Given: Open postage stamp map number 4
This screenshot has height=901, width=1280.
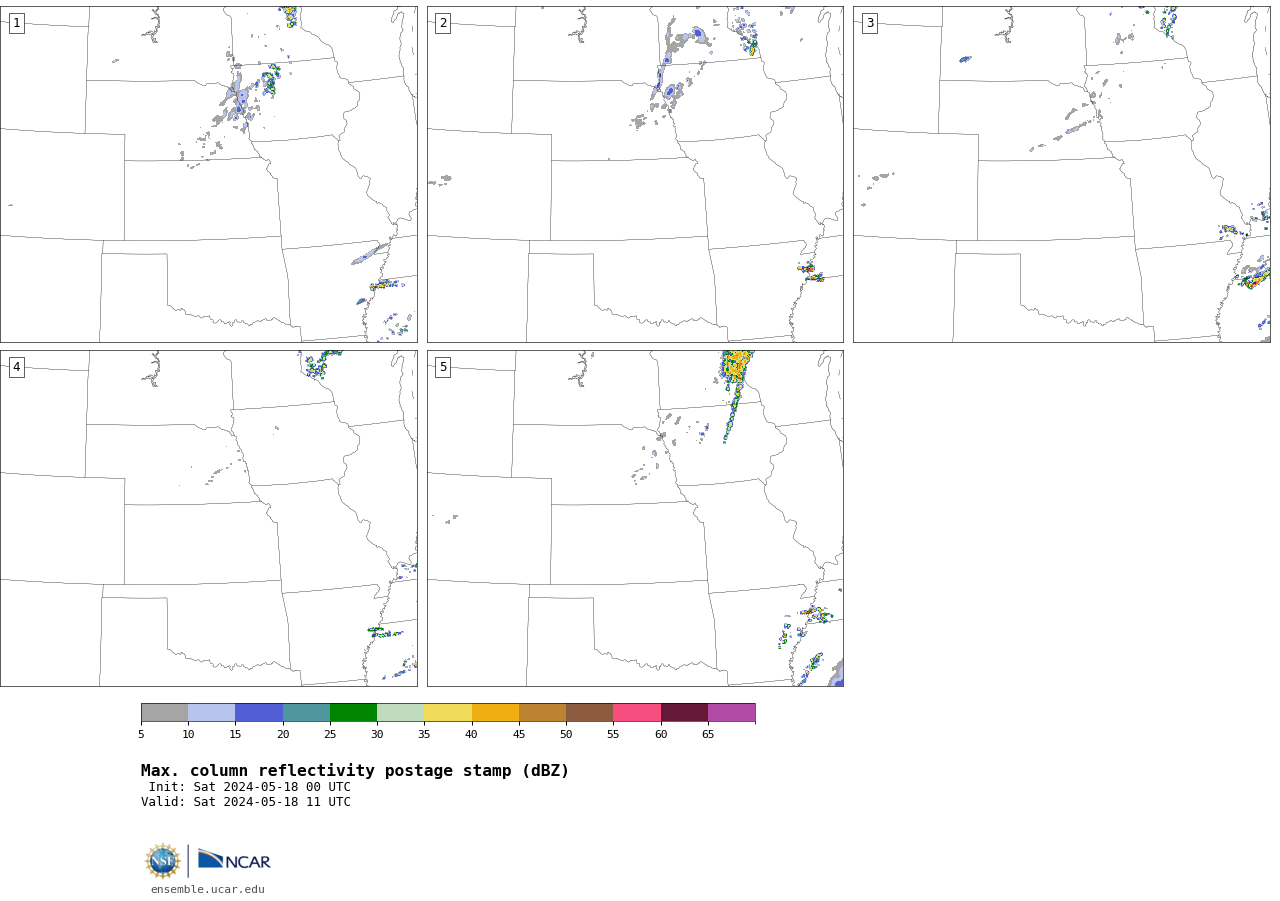Looking at the screenshot, I should coord(208,518).
